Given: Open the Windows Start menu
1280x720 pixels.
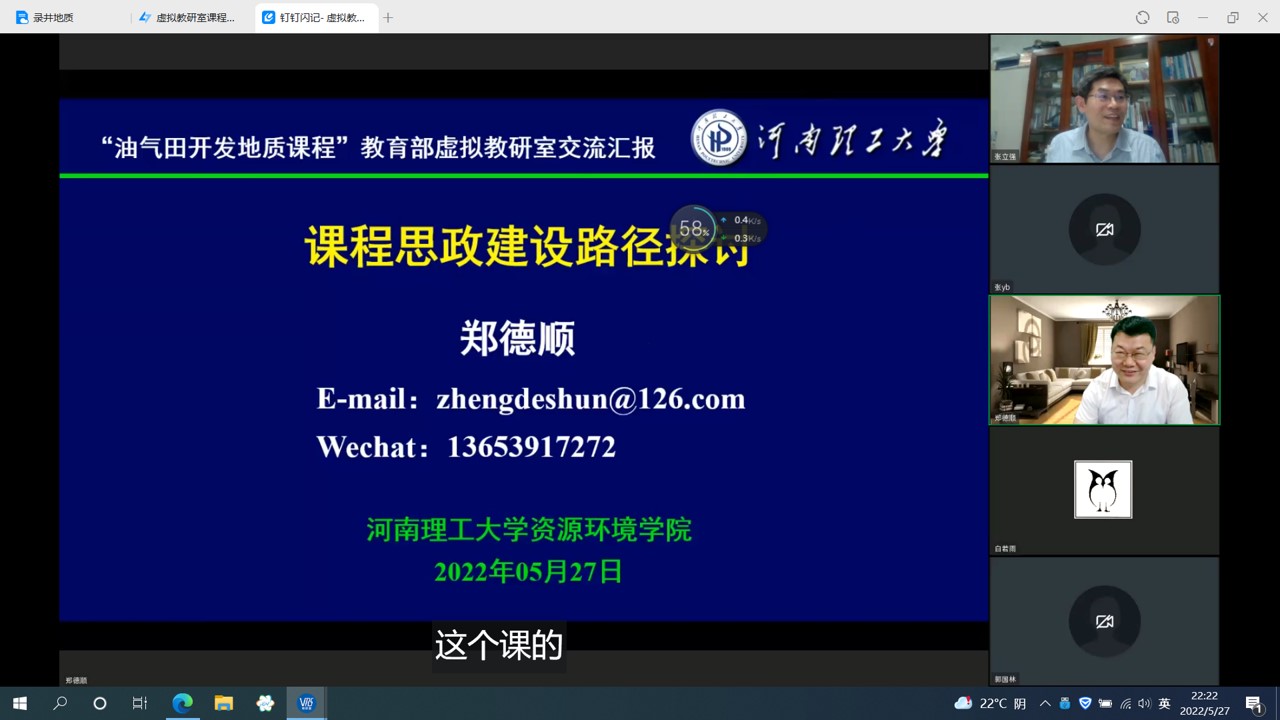Looking at the screenshot, I should pyautogui.click(x=19, y=703).
